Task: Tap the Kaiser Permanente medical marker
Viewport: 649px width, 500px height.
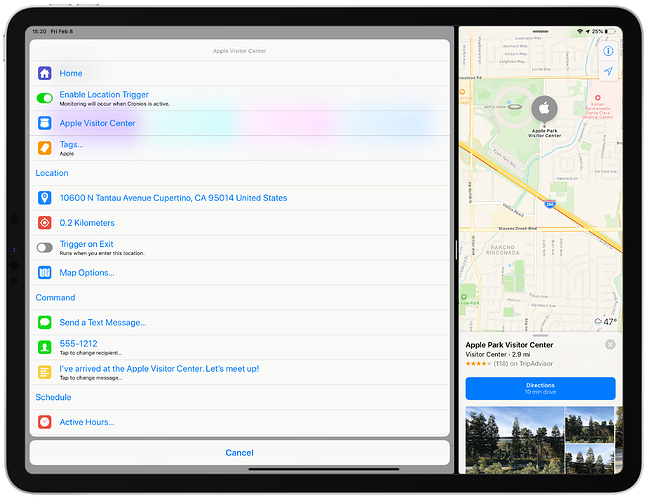Action: (597, 98)
